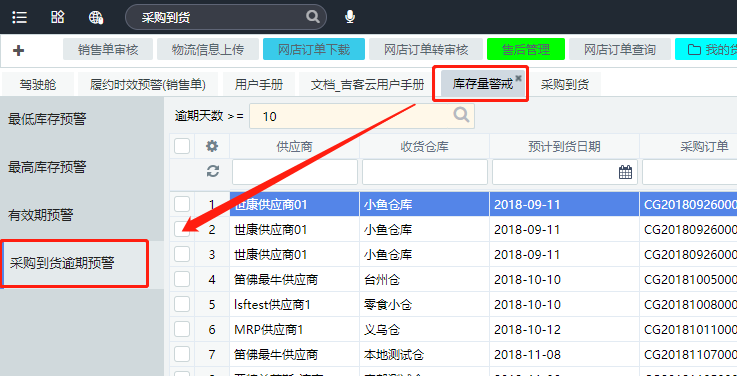This screenshot has height=376, width=737.
Task: Click the 销售单审核 shortcut button
Action: [x=108, y=49]
